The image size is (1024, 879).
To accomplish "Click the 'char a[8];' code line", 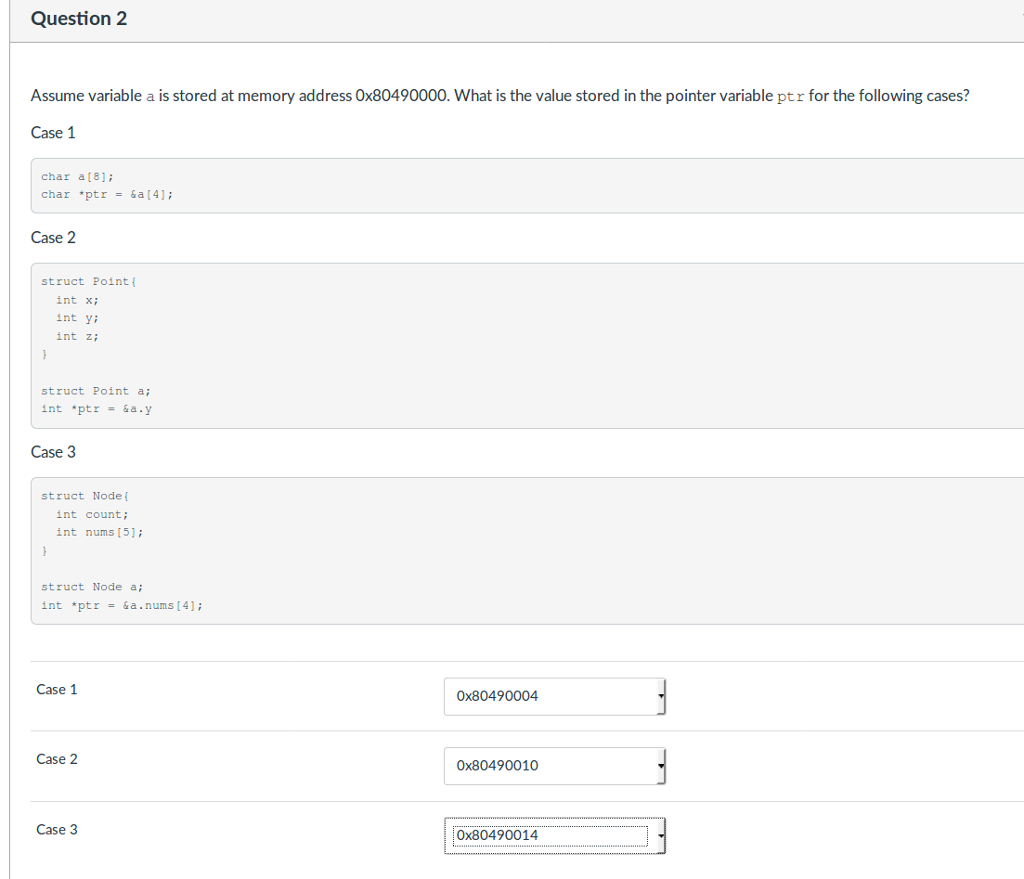I will (77, 176).
